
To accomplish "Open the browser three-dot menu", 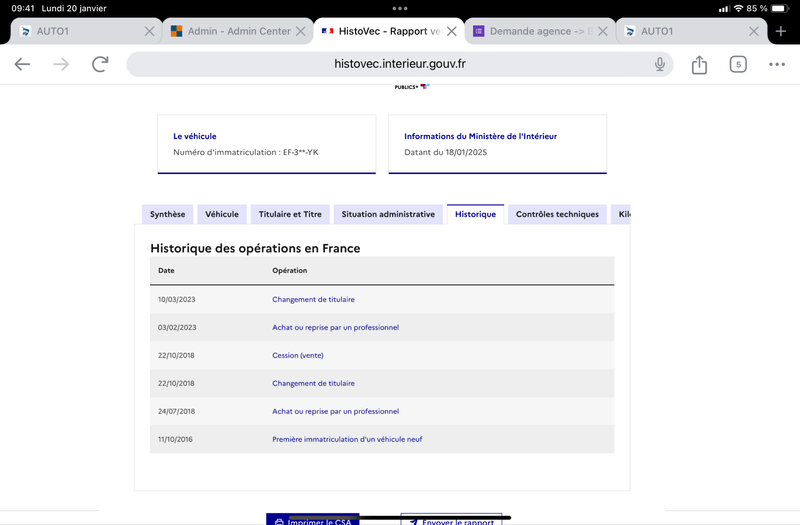I will tap(777, 64).
